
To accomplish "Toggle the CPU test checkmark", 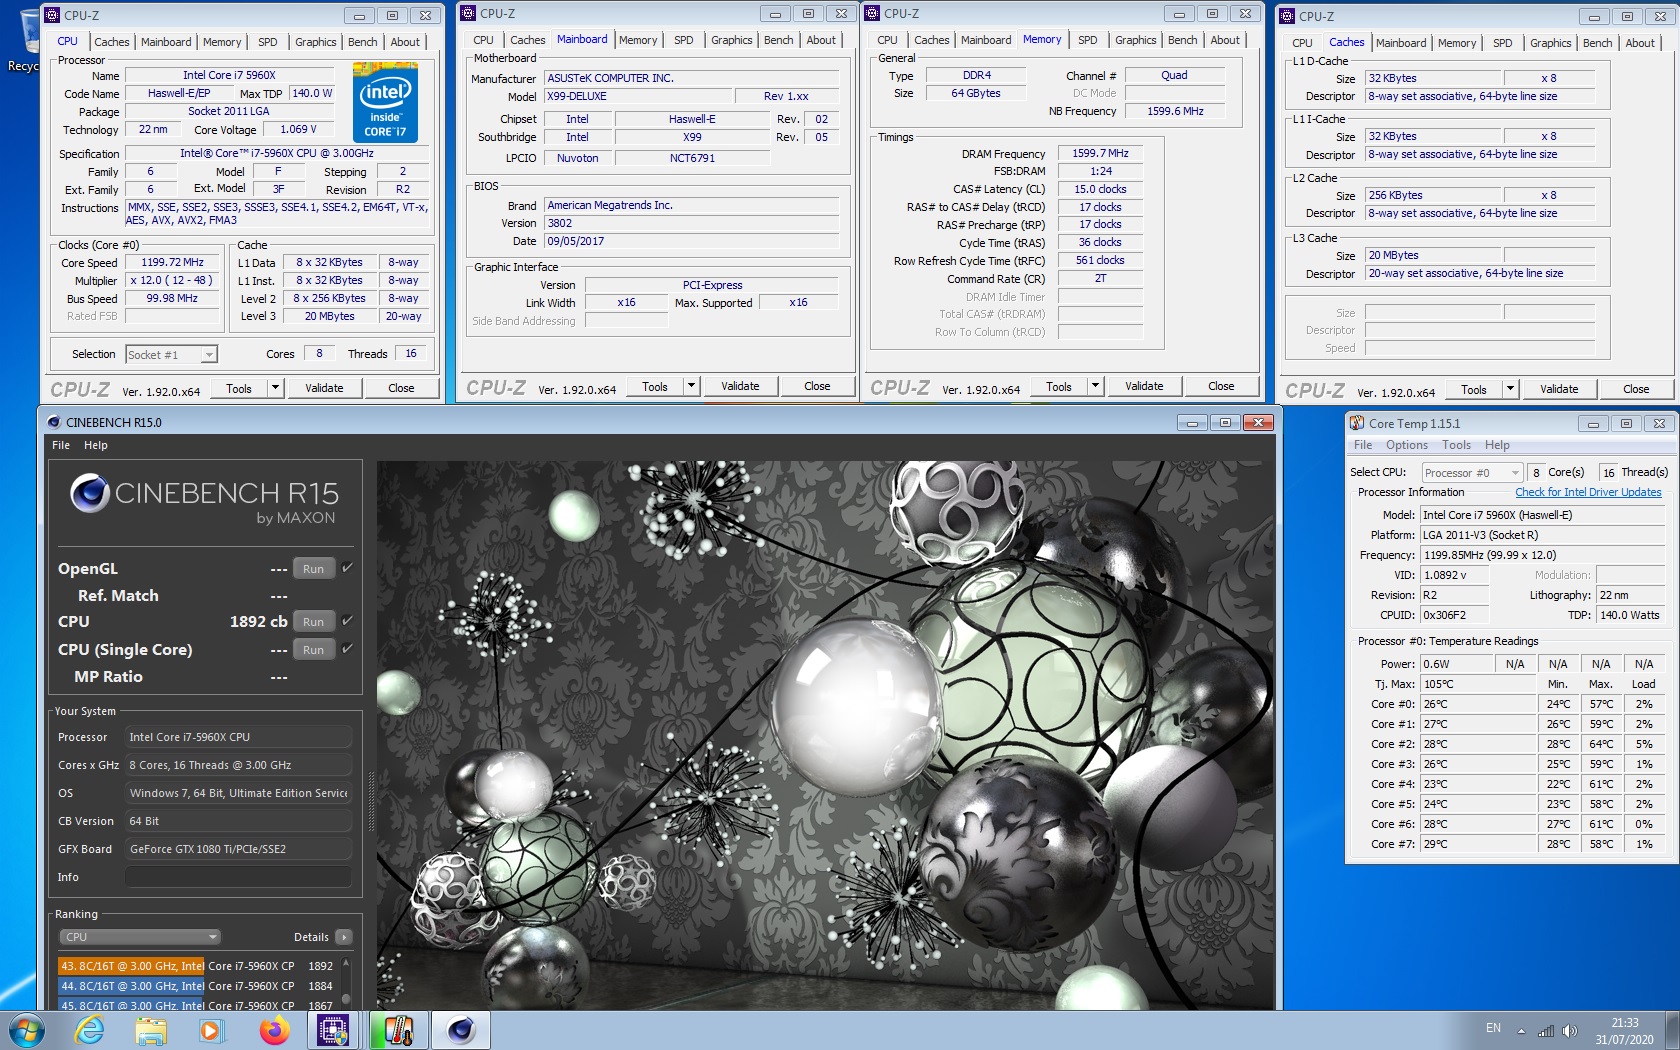I will 347,620.
